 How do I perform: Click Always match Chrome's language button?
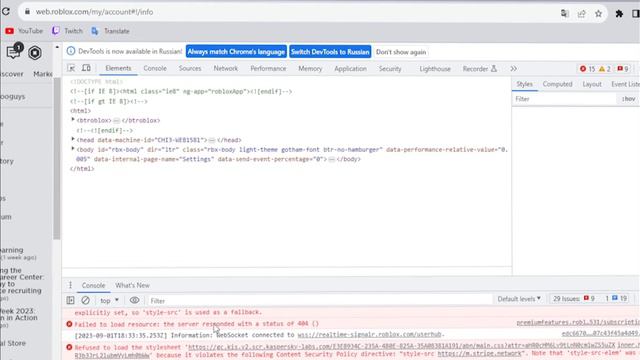pyautogui.click(x=236, y=52)
